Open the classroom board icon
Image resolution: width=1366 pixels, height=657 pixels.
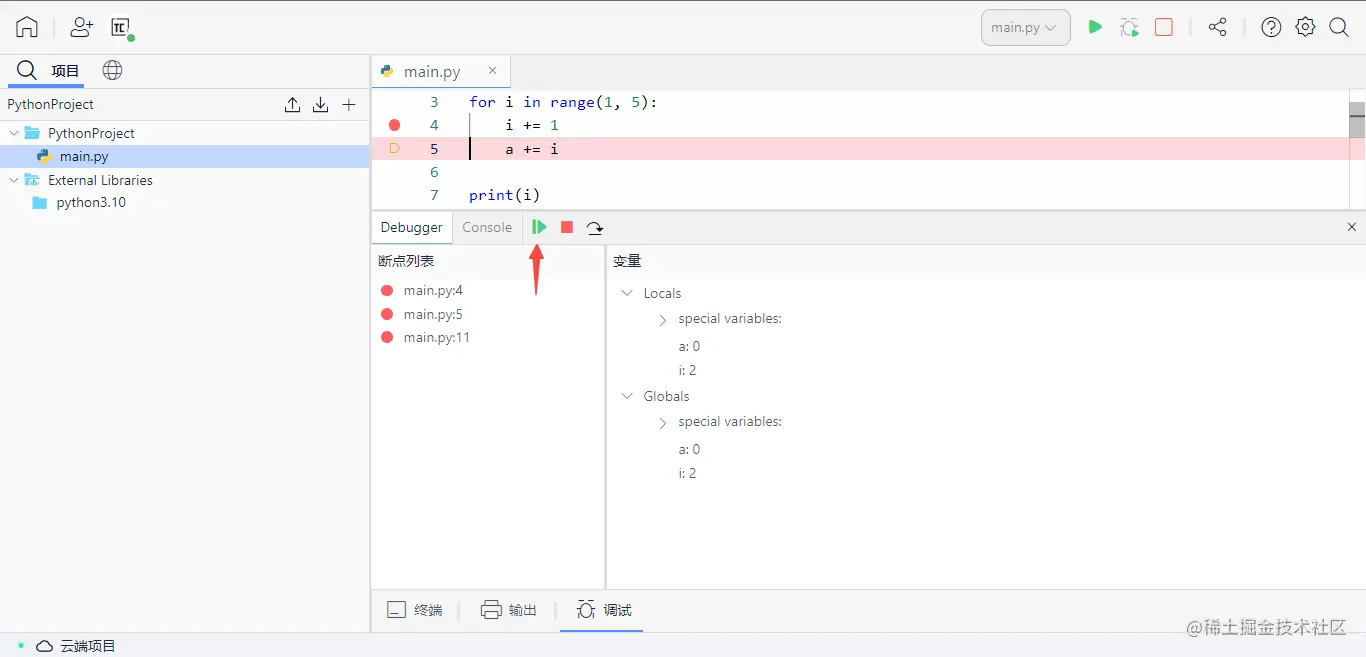122,28
